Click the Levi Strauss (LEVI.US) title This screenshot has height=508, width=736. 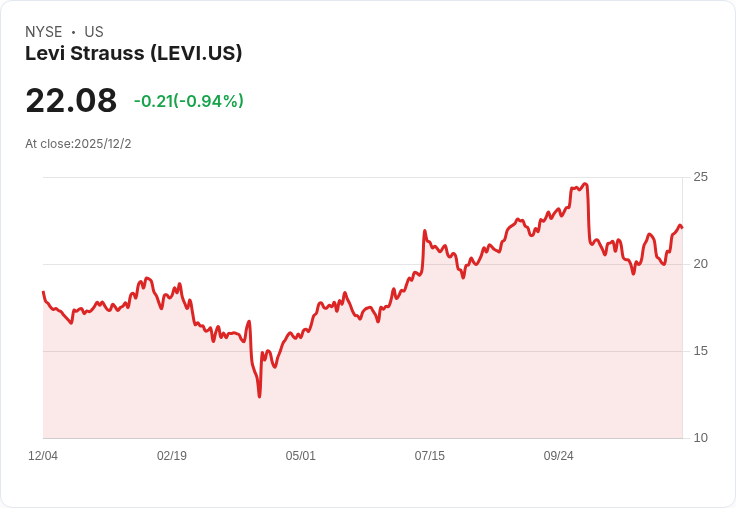pyautogui.click(x=133, y=54)
